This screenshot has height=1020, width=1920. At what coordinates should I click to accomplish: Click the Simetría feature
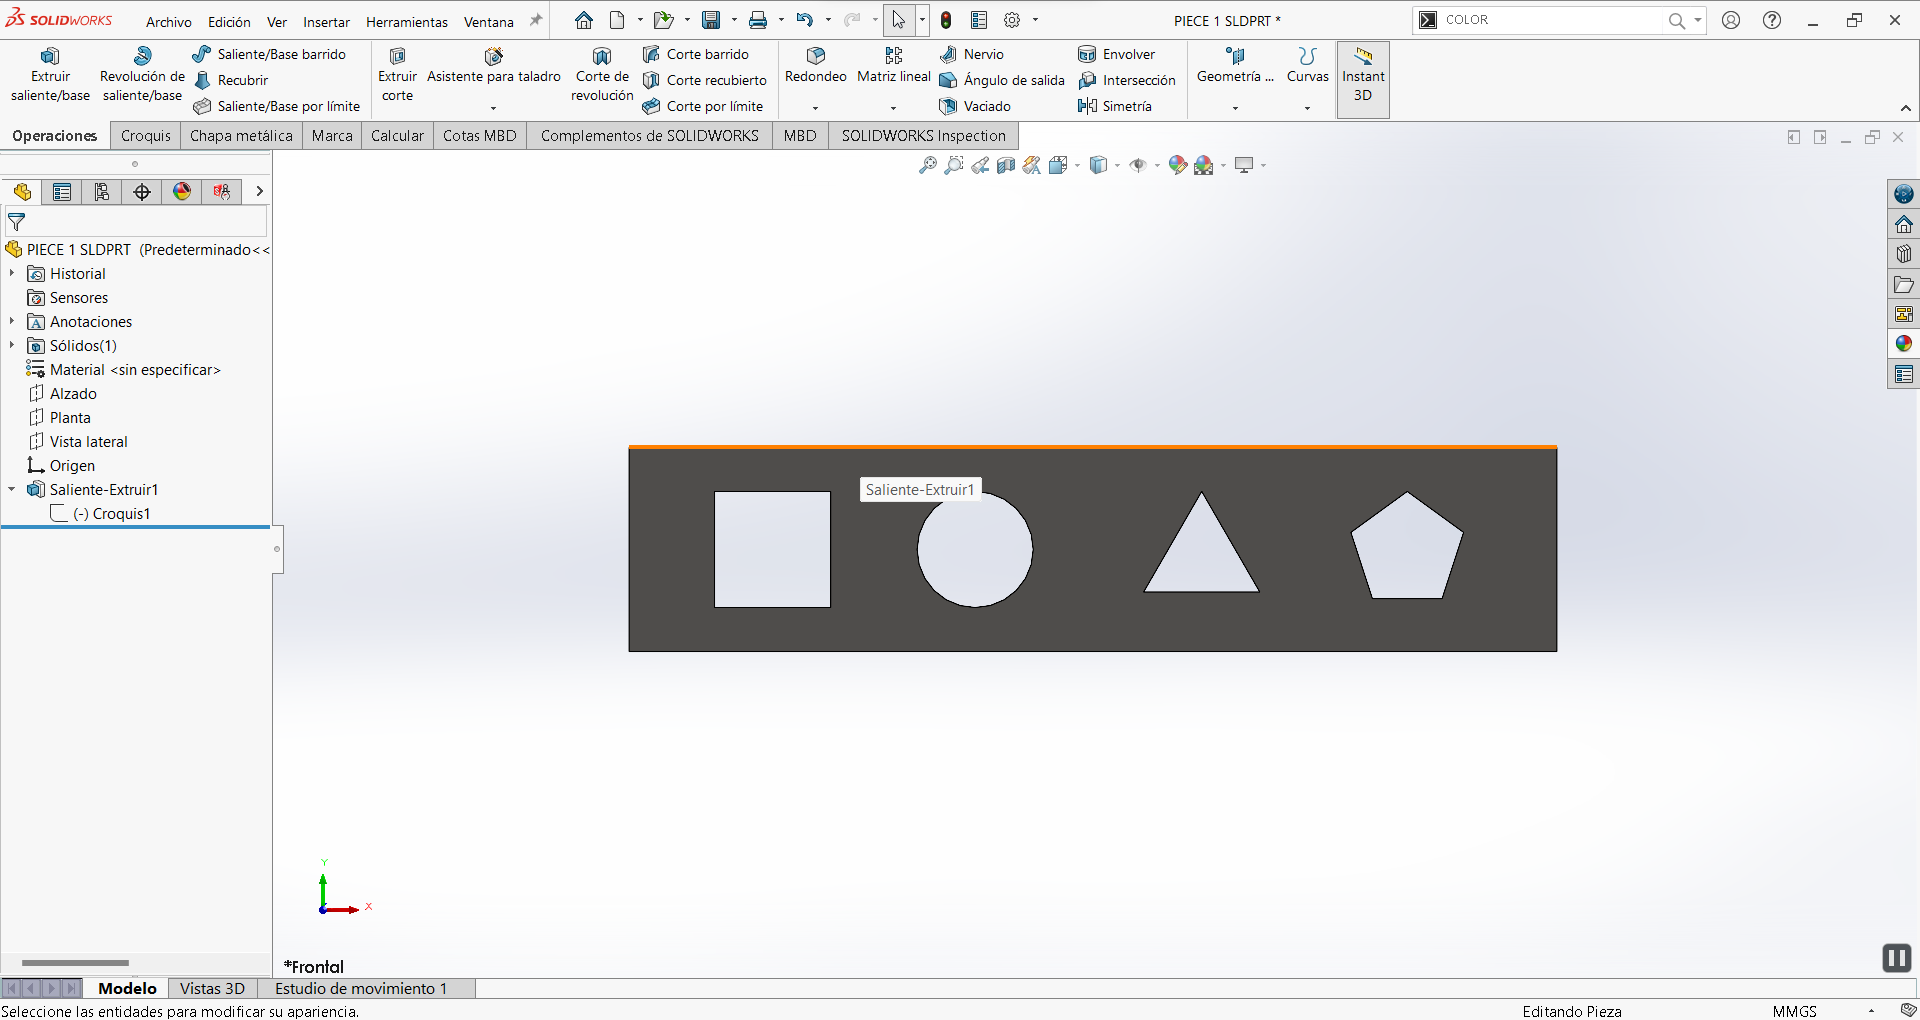coord(1115,106)
